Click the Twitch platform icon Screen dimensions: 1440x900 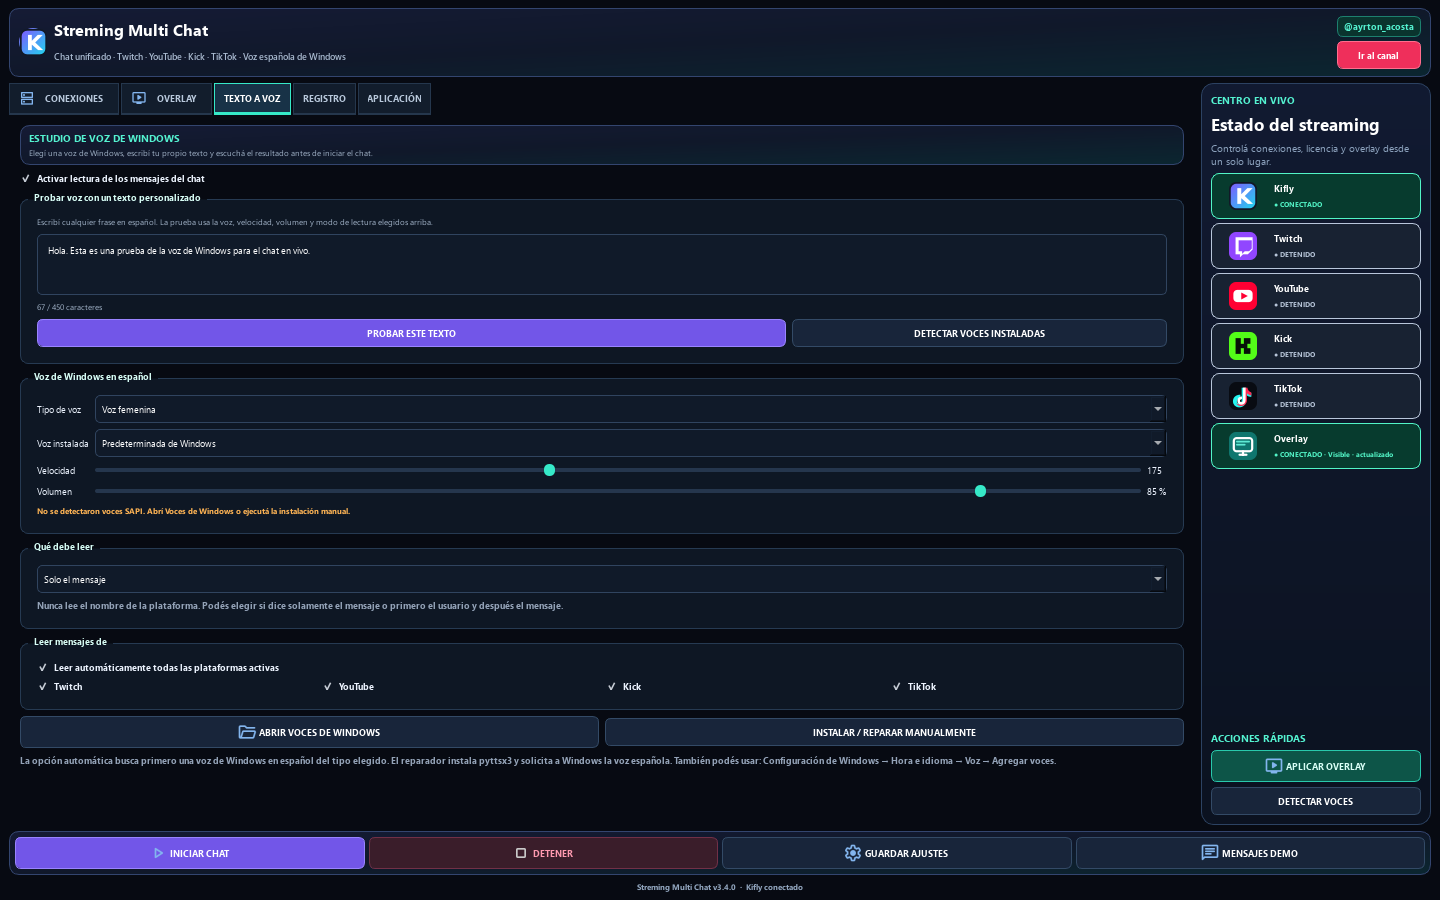pos(1243,246)
